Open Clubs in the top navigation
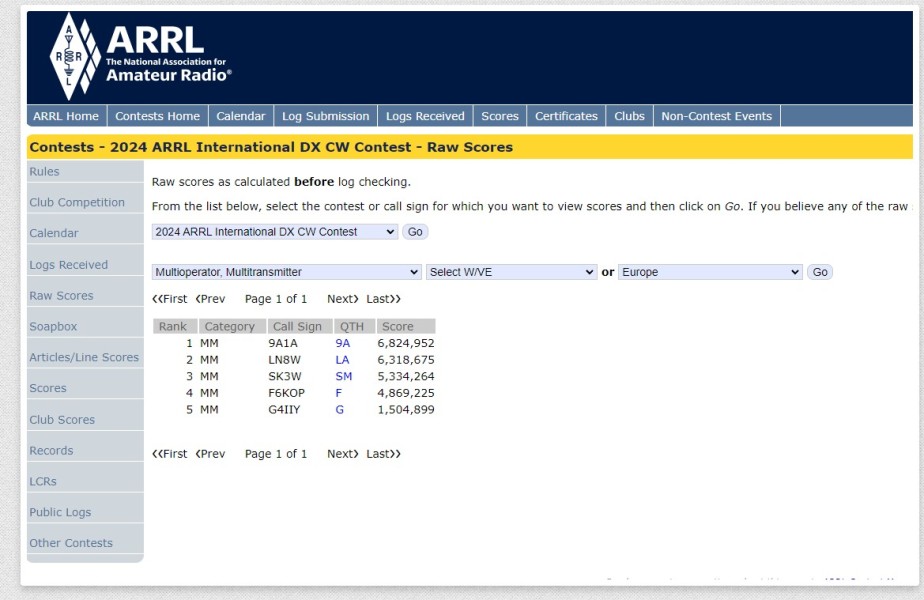 [629, 116]
